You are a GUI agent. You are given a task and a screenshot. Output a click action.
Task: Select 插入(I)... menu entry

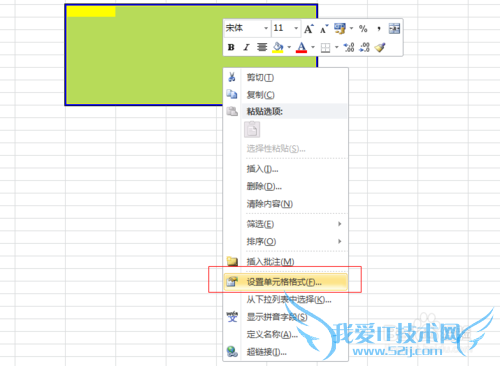[286, 169]
